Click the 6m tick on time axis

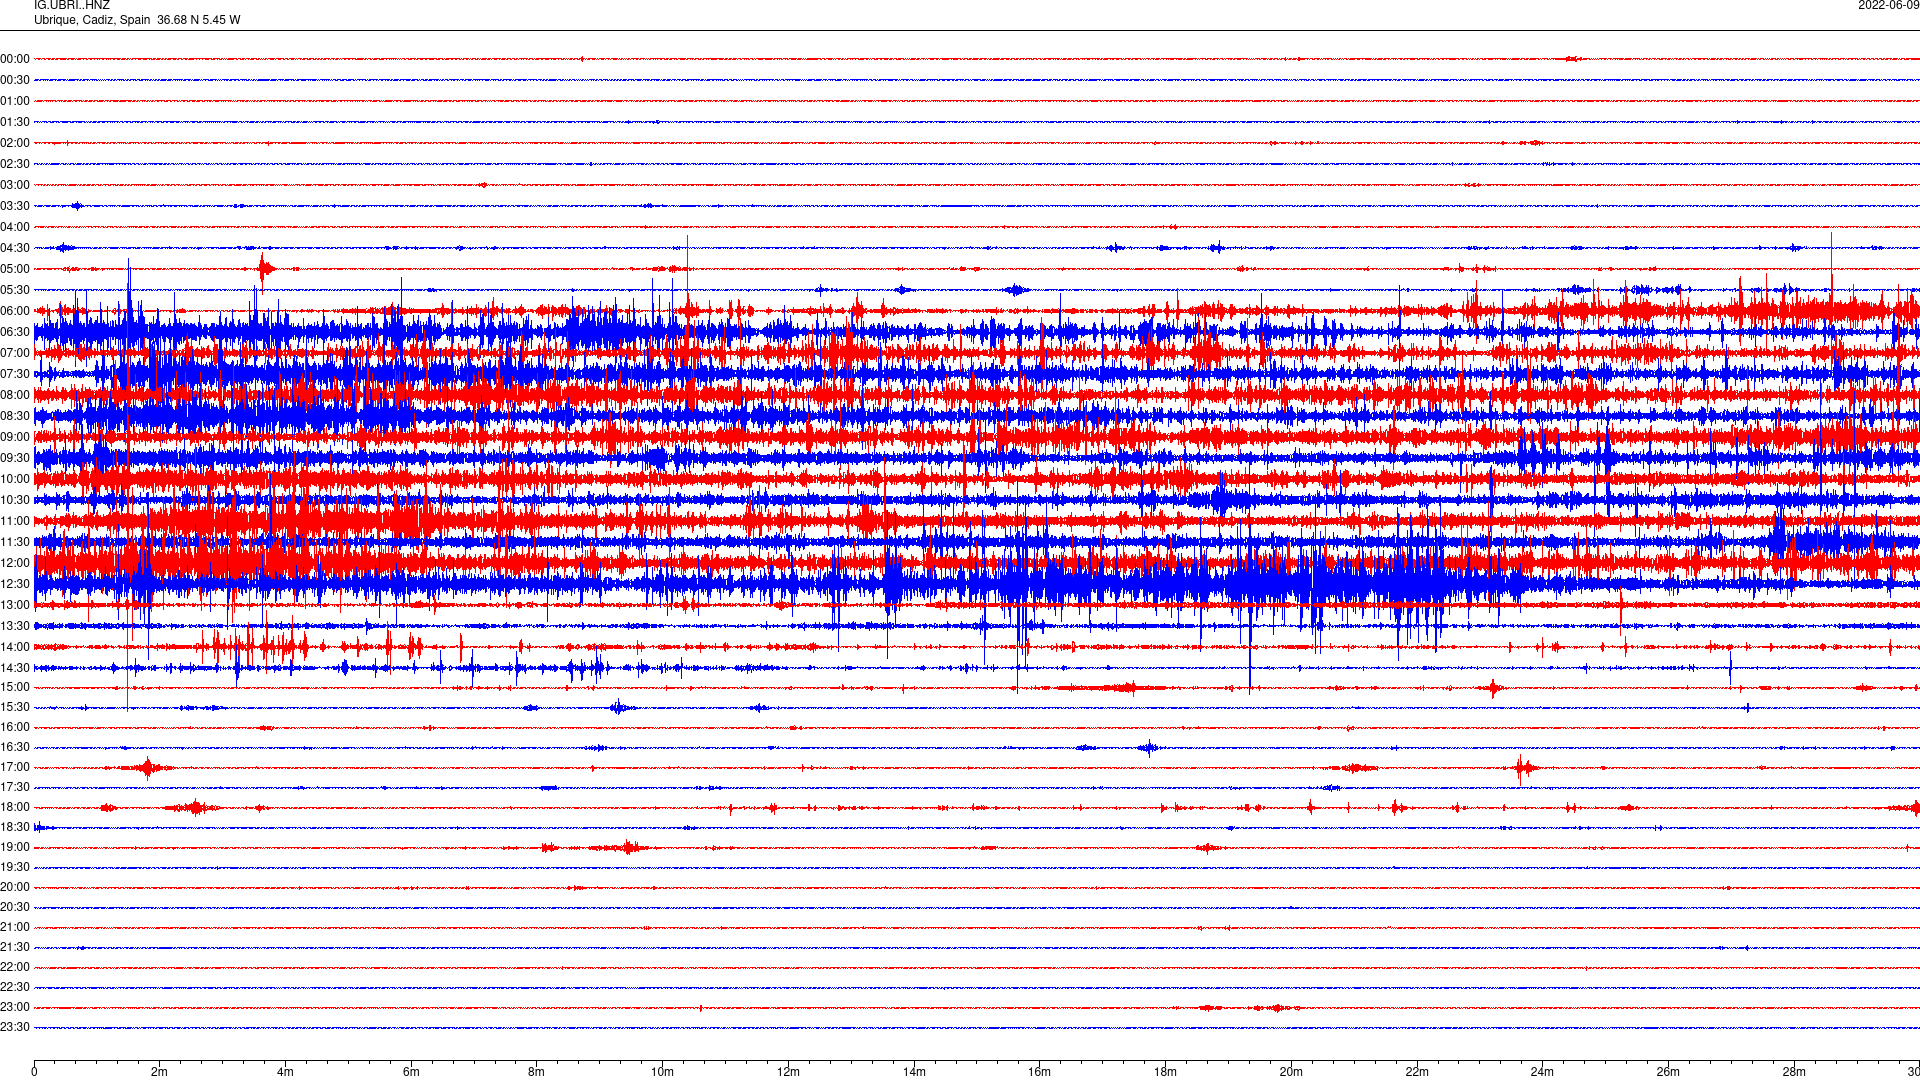pyautogui.click(x=411, y=1072)
